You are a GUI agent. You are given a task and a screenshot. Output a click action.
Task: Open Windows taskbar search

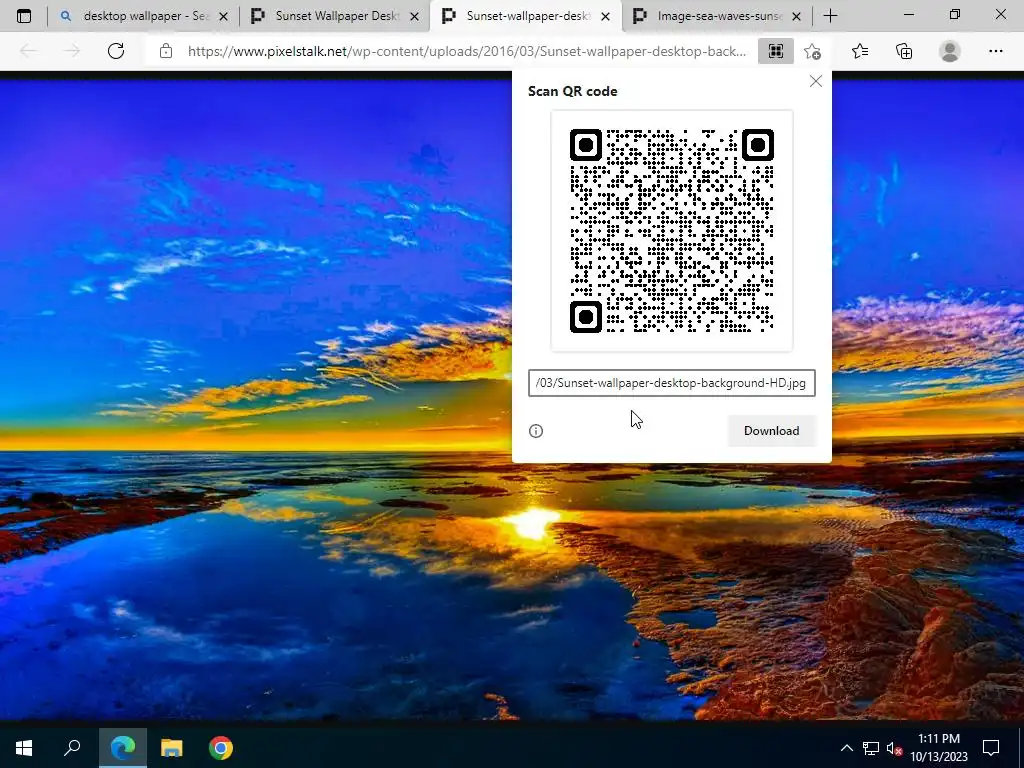click(x=72, y=748)
